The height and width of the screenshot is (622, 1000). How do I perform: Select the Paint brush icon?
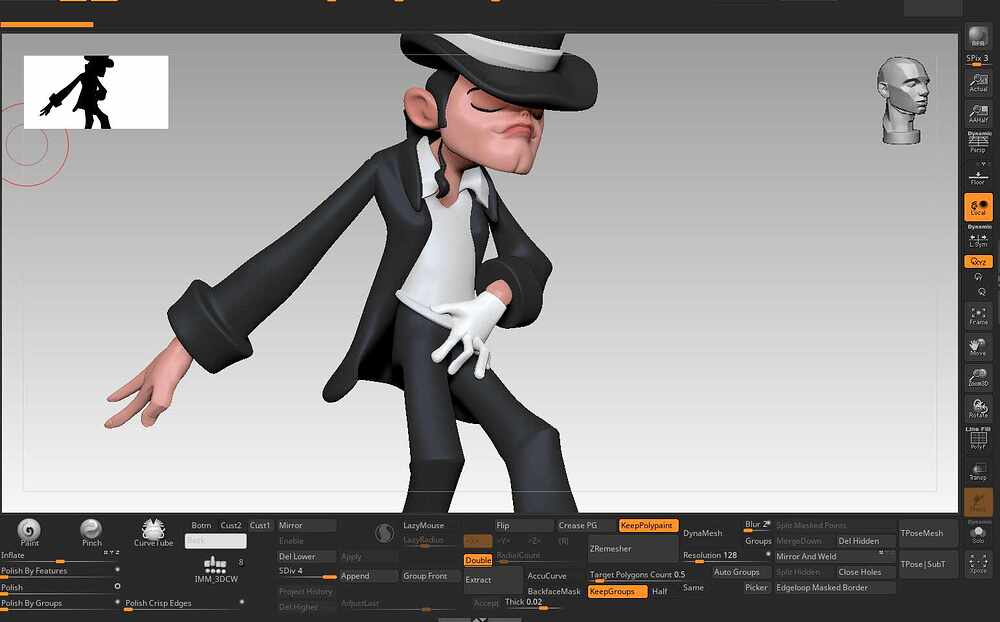pos(29,532)
